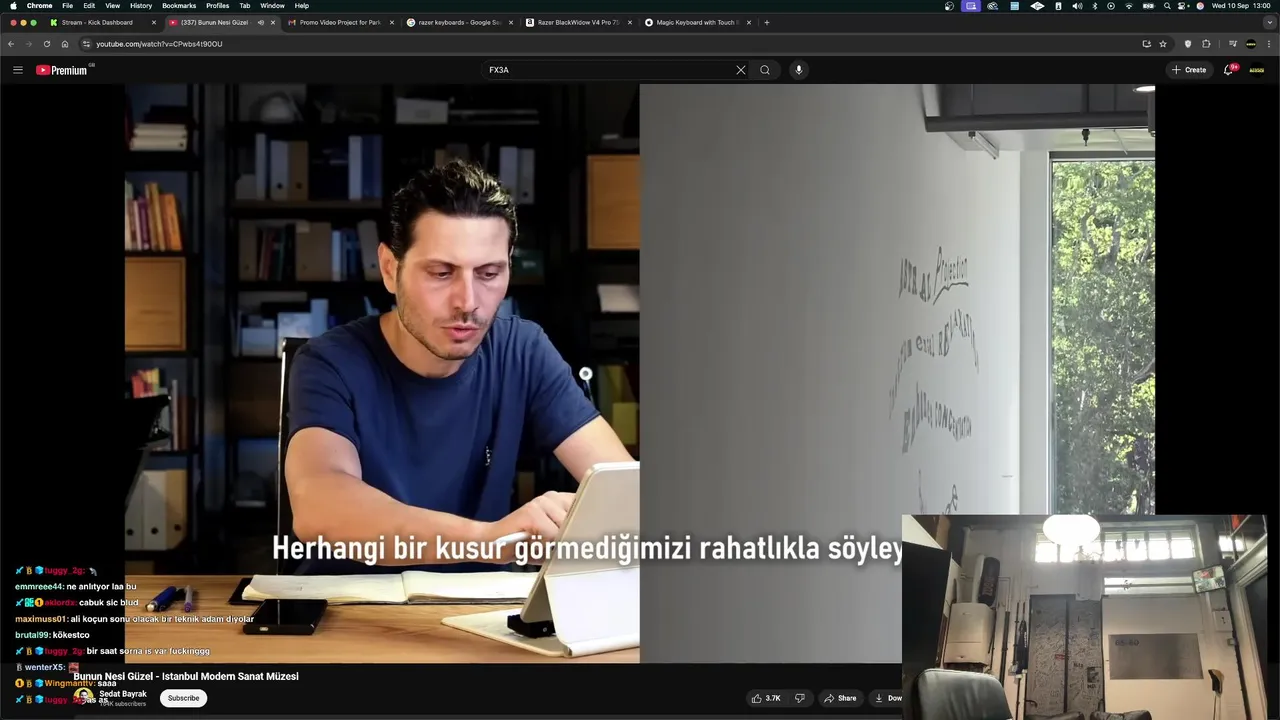Image resolution: width=1280 pixels, height=720 pixels.
Task: Share the video
Action: pyautogui.click(x=840, y=698)
